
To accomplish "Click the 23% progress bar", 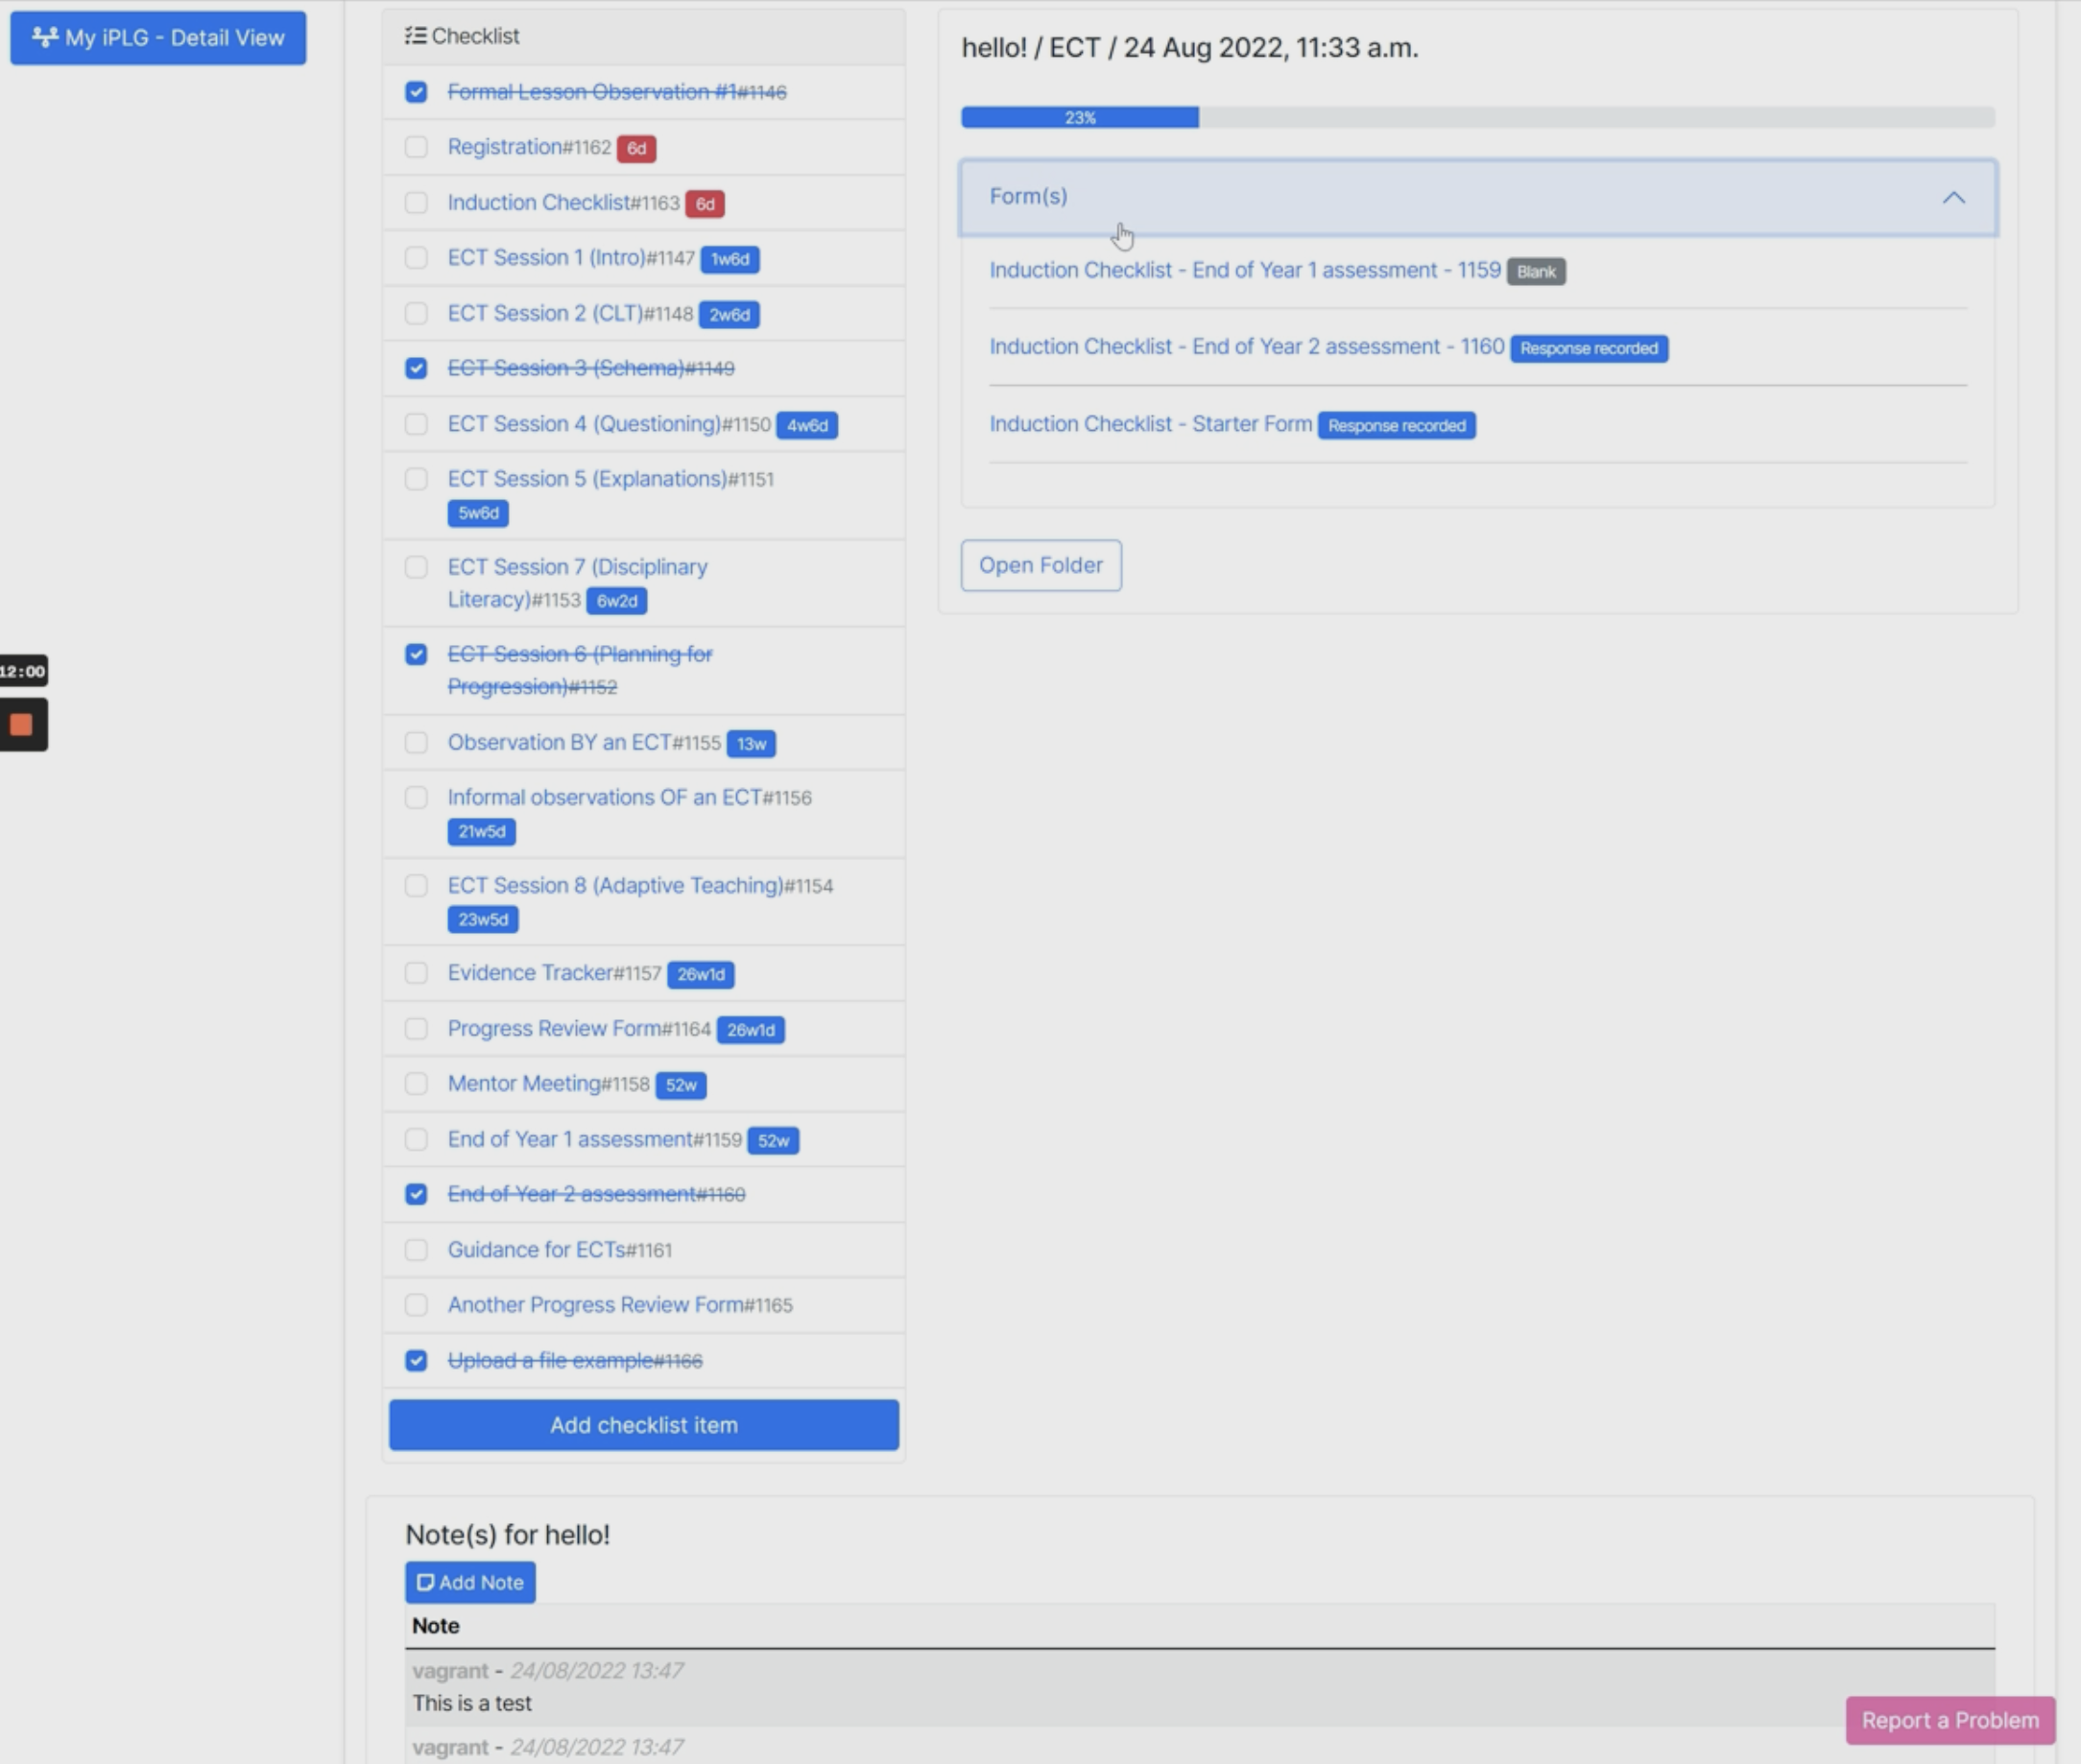I will [1080, 118].
